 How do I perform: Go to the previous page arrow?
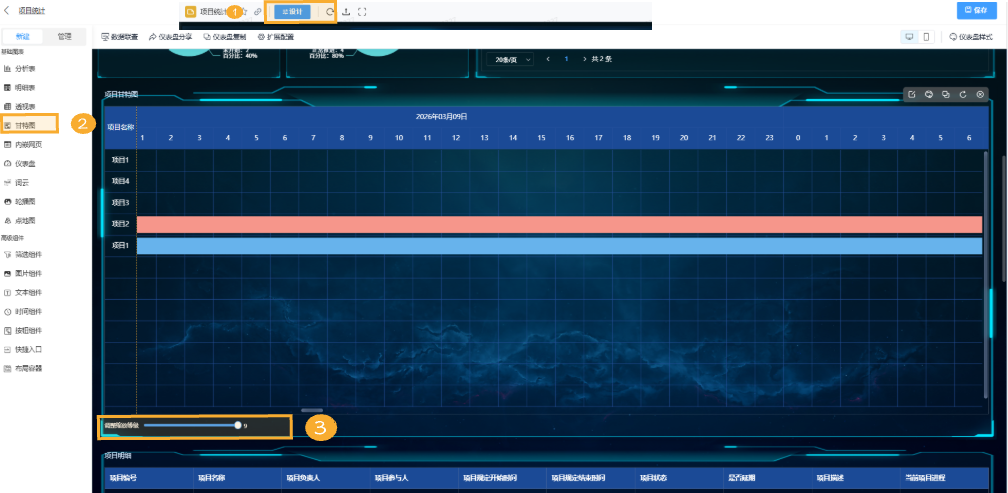coord(548,60)
